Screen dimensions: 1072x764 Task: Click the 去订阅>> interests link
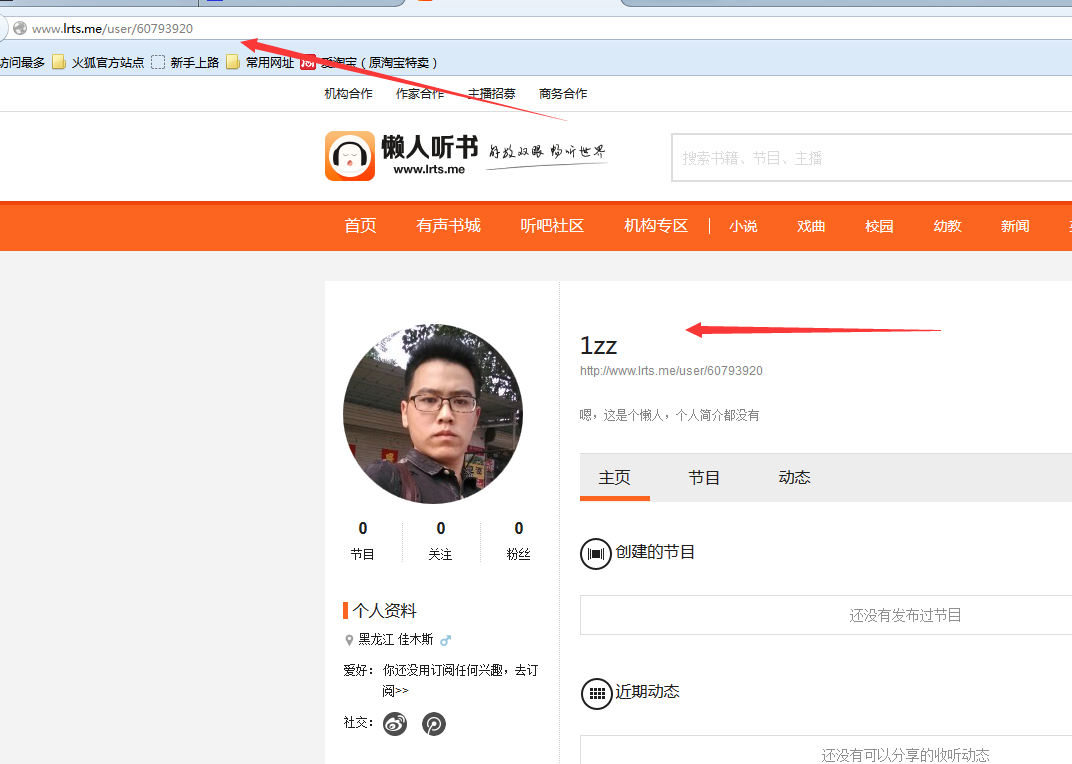click(460, 680)
